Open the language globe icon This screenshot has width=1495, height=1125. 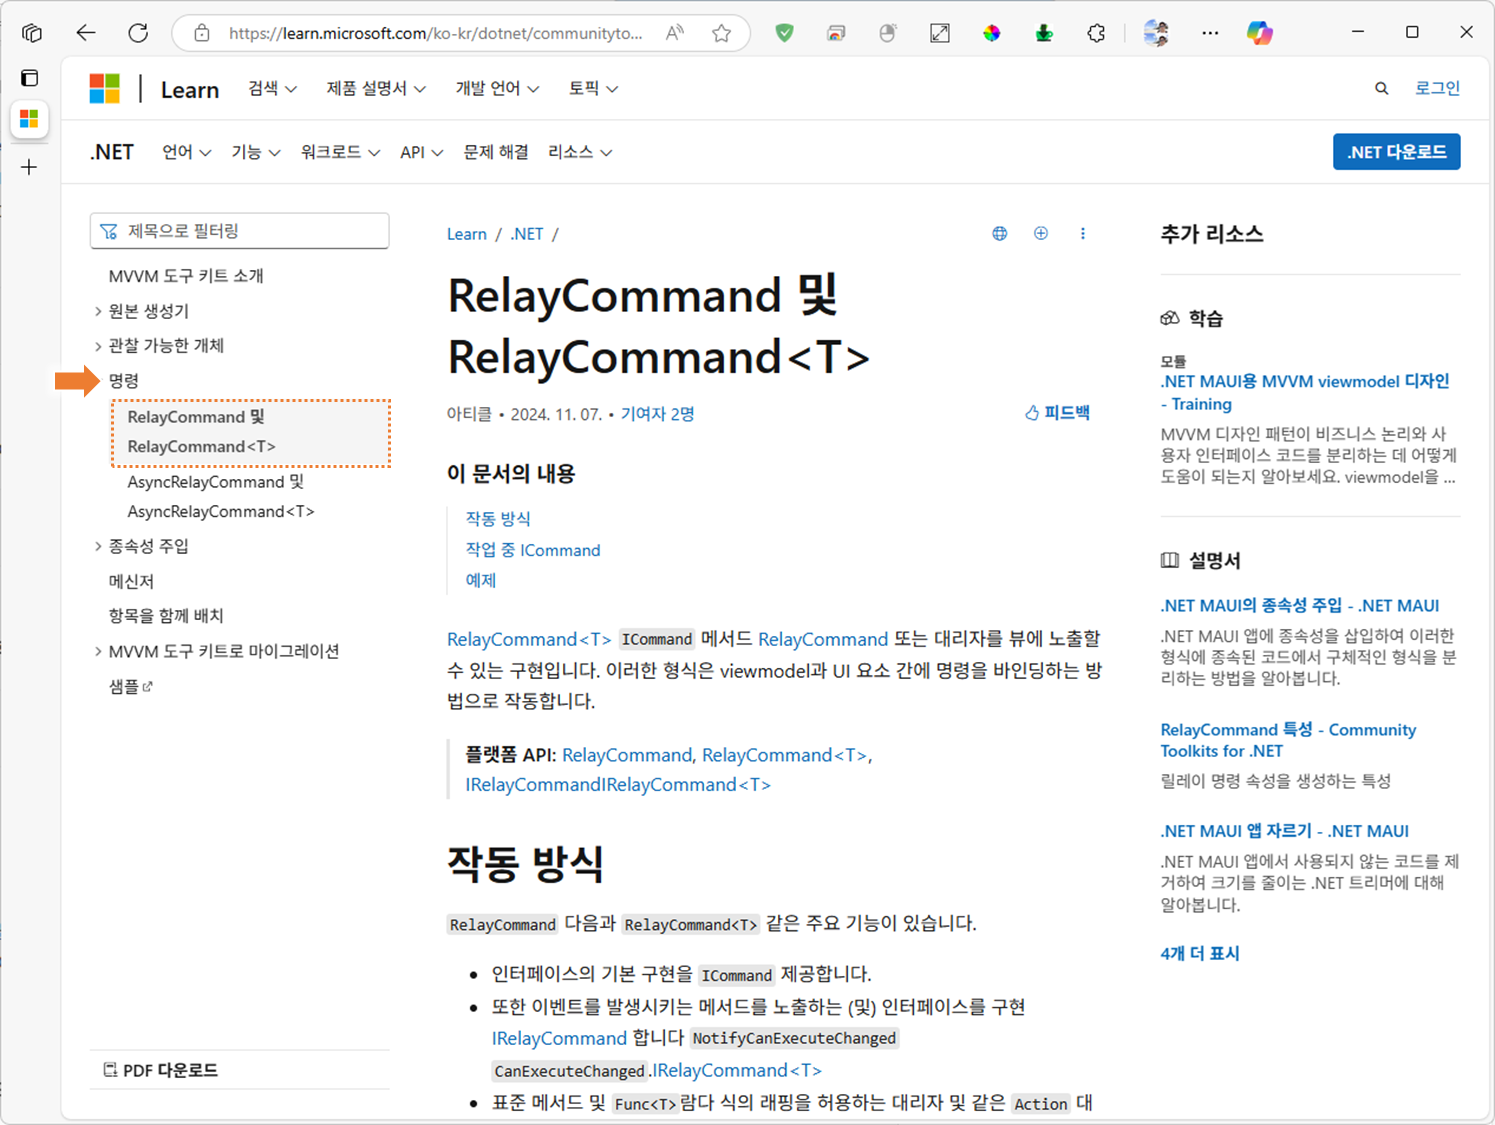point(999,233)
